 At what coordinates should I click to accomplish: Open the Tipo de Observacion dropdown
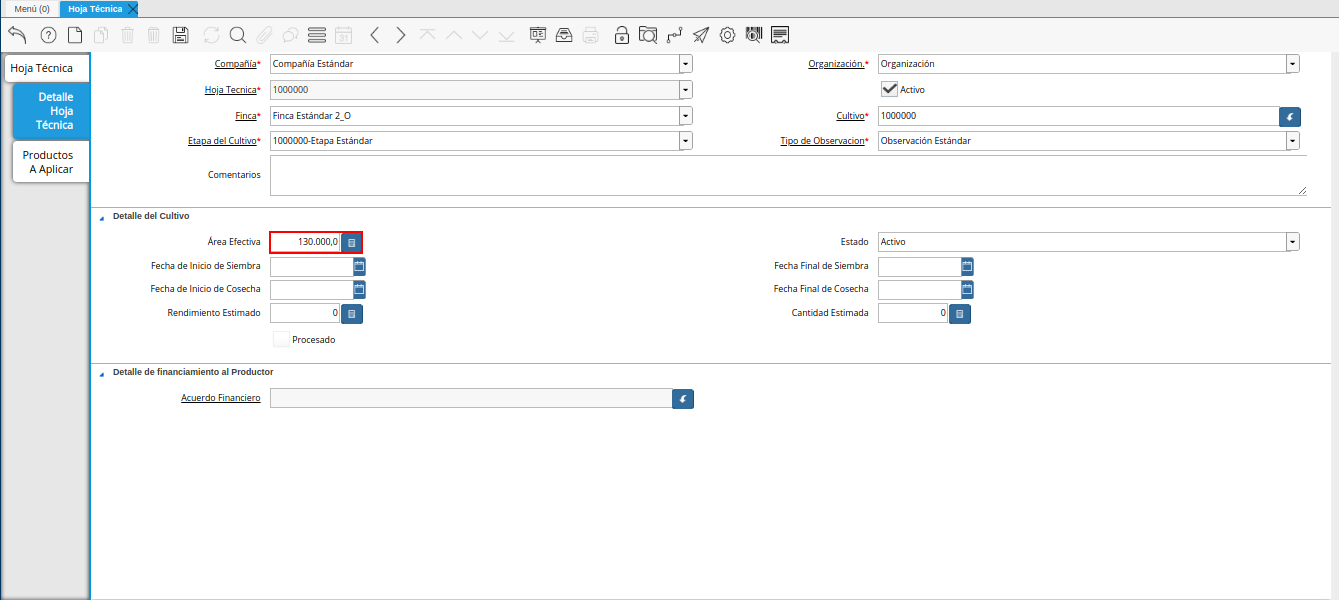(x=1293, y=141)
